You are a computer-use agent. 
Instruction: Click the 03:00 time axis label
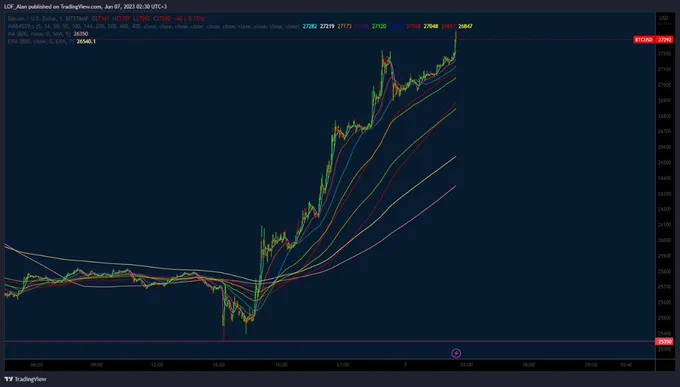click(467, 365)
